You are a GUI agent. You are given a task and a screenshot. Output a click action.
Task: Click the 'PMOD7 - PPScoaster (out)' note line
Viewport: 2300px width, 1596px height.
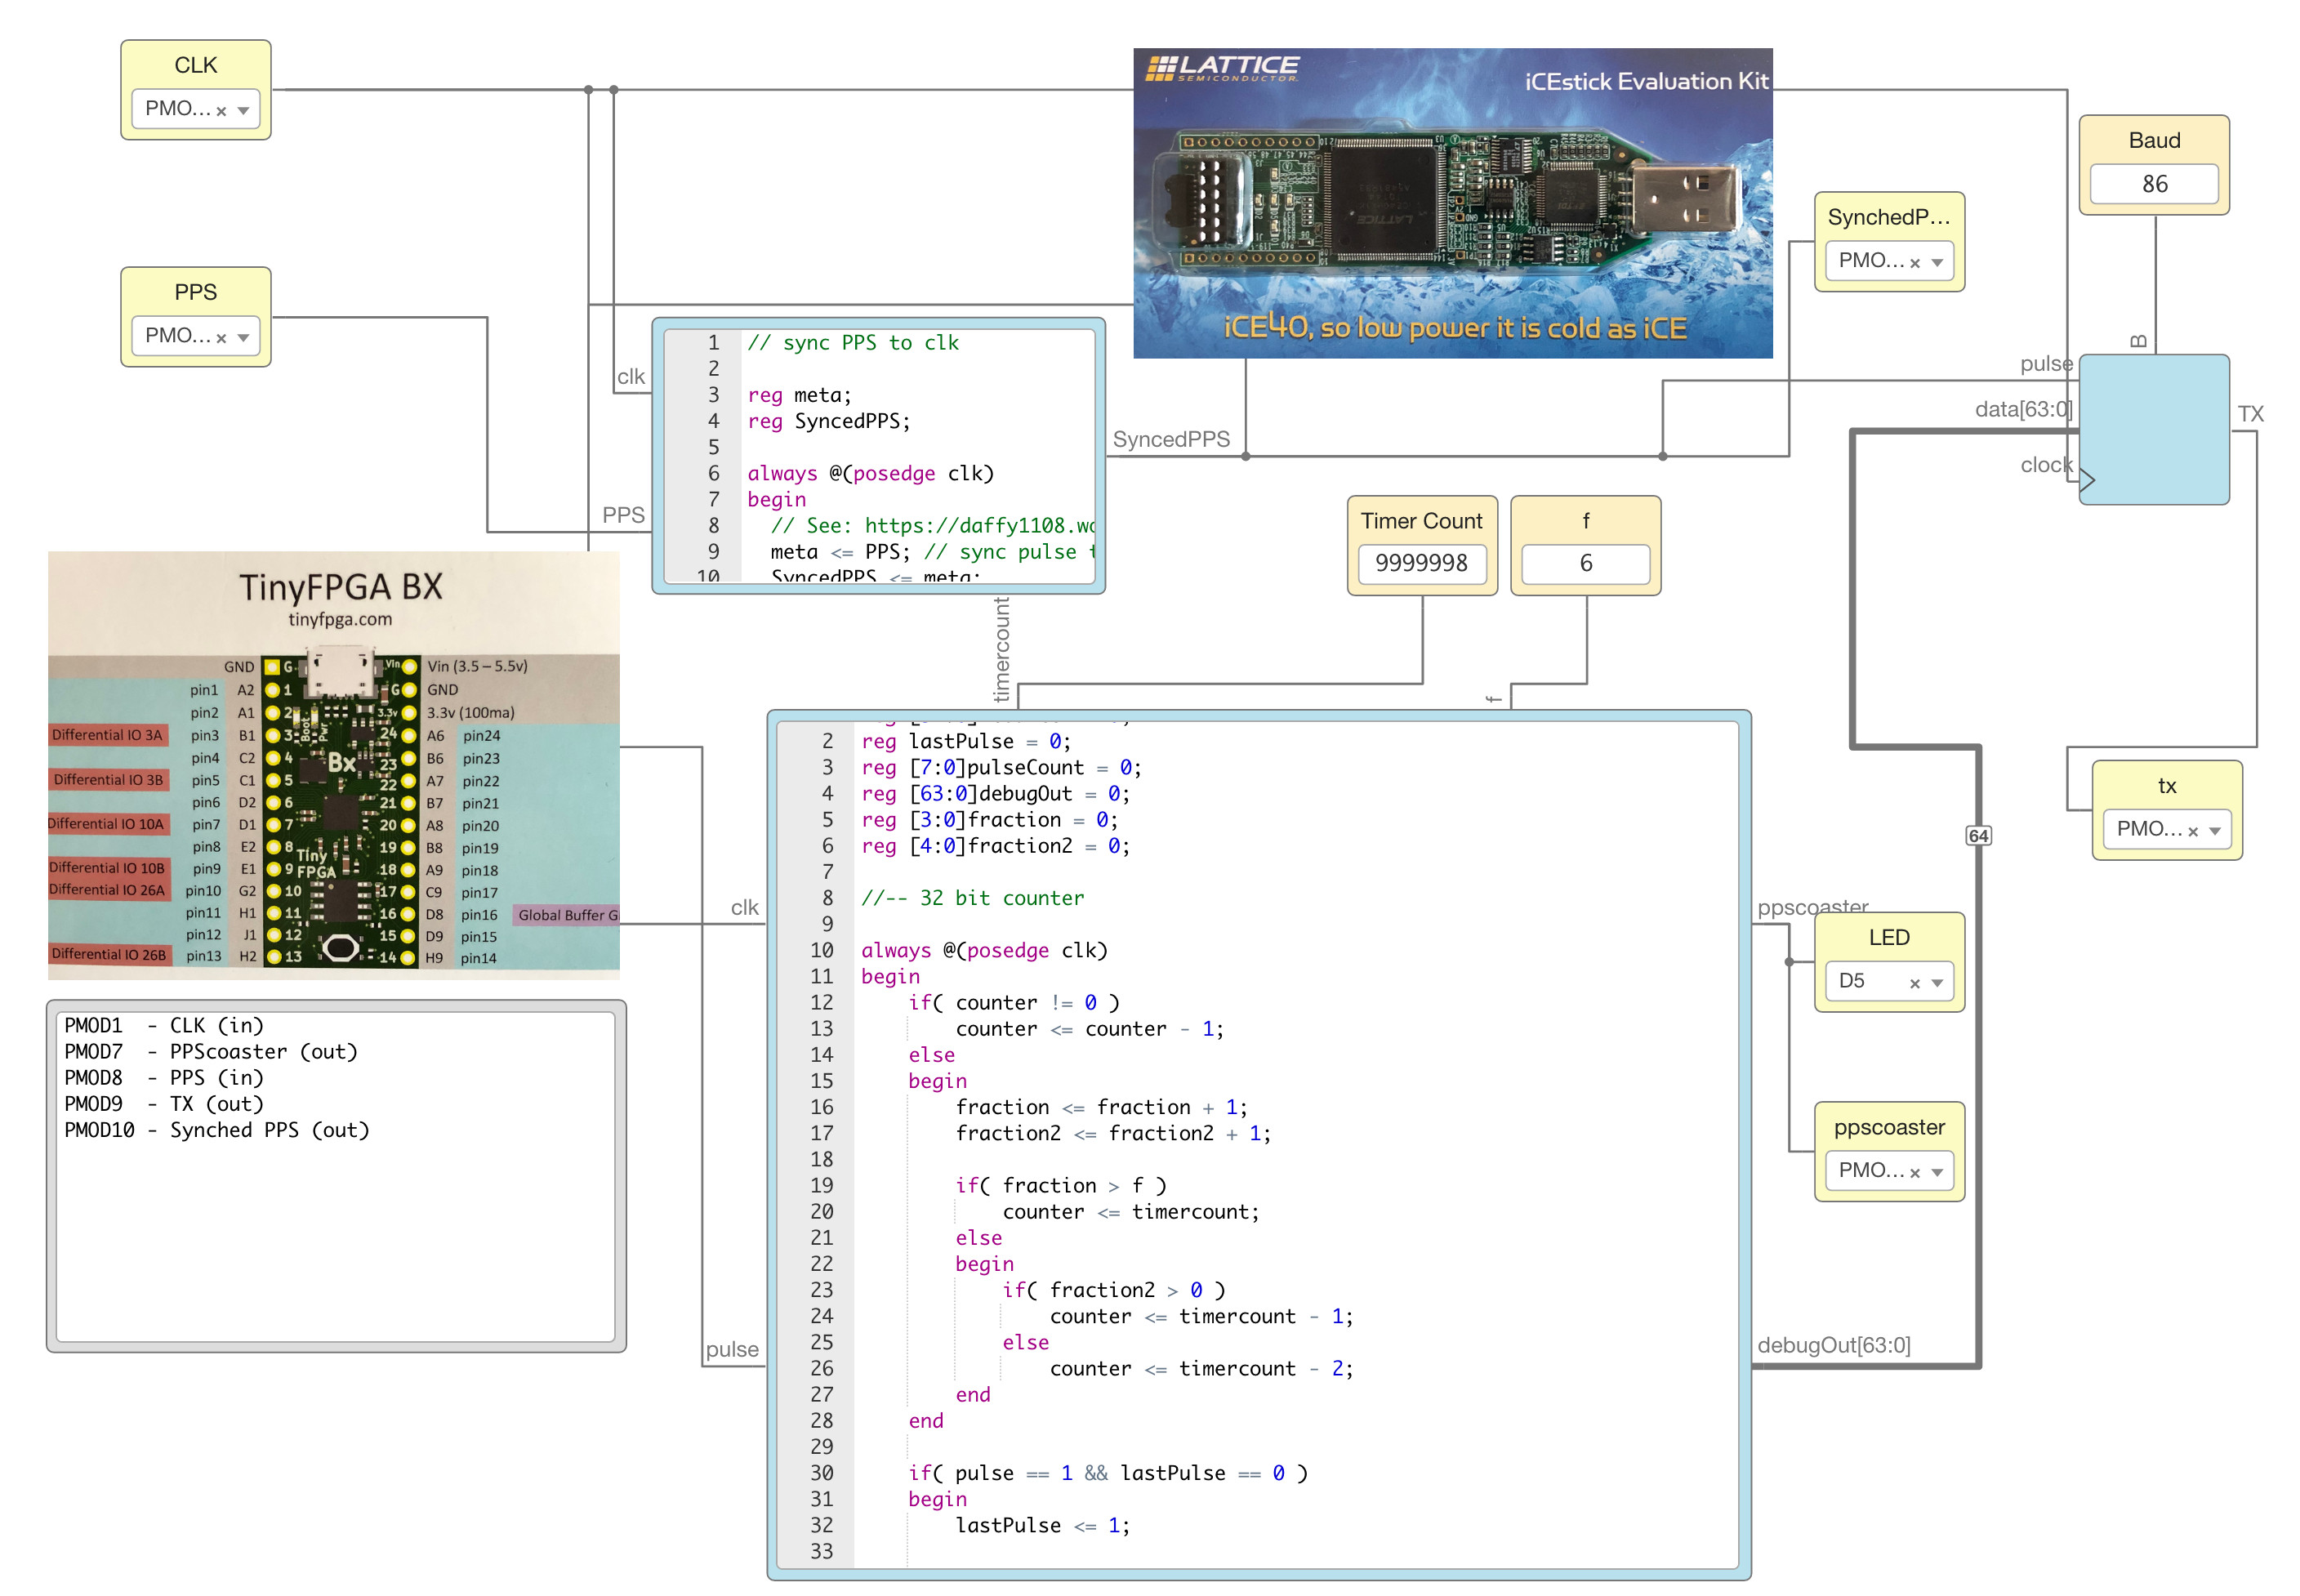211,1052
